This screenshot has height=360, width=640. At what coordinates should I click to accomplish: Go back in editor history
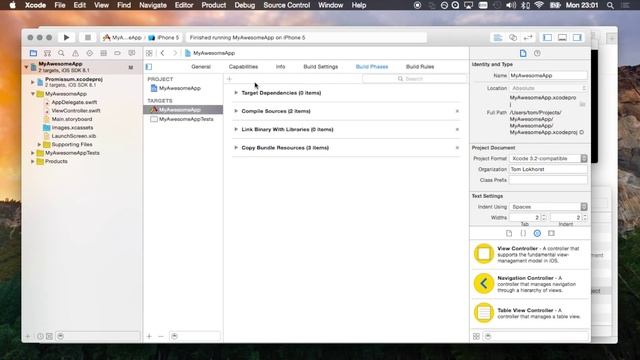pos(162,53)
